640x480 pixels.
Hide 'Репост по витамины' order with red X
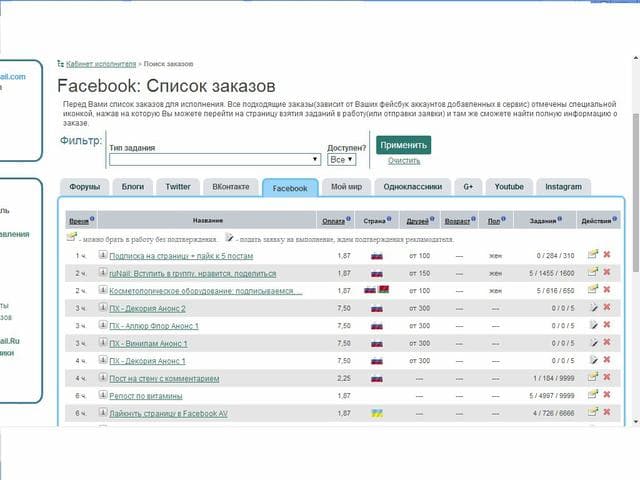pyautogui.click(x=607, y=395)
